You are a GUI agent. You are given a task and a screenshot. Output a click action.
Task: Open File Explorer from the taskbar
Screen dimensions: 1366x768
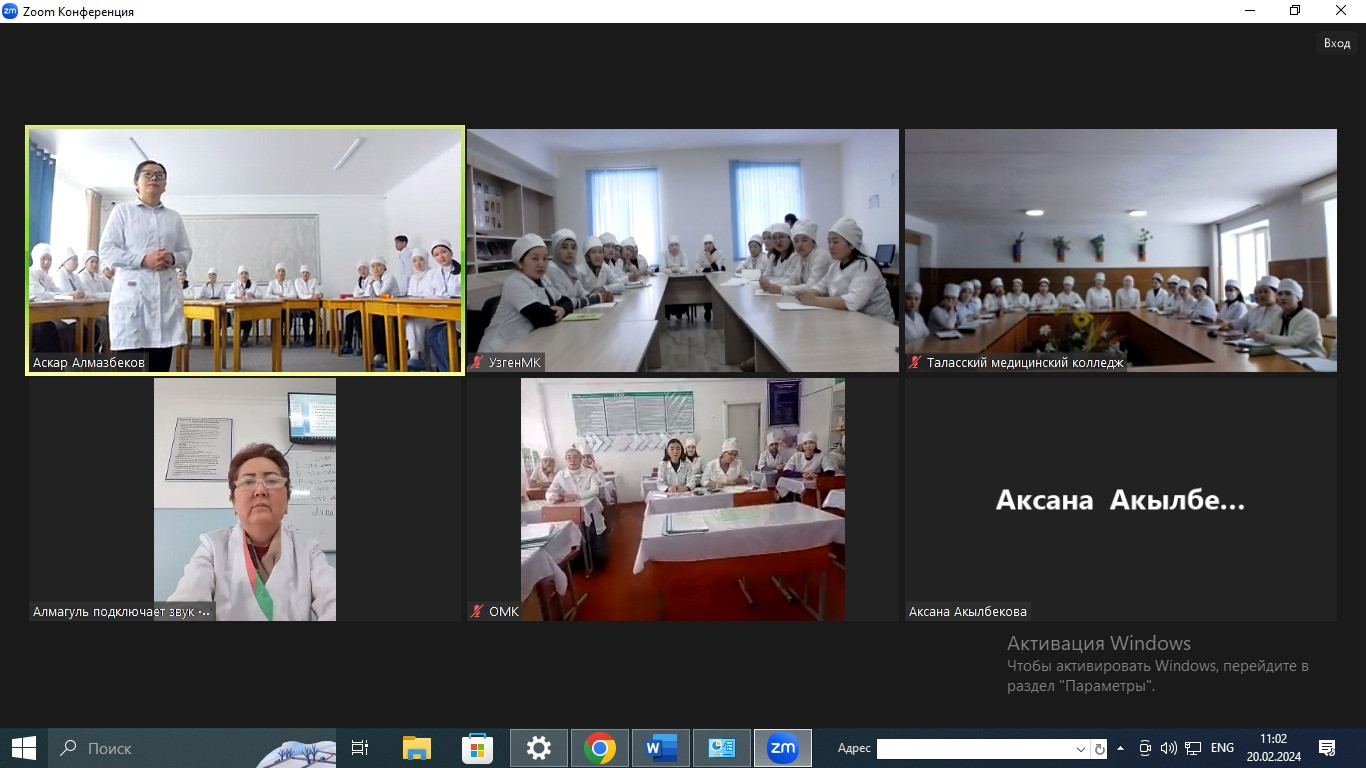(x=416, y=748)
